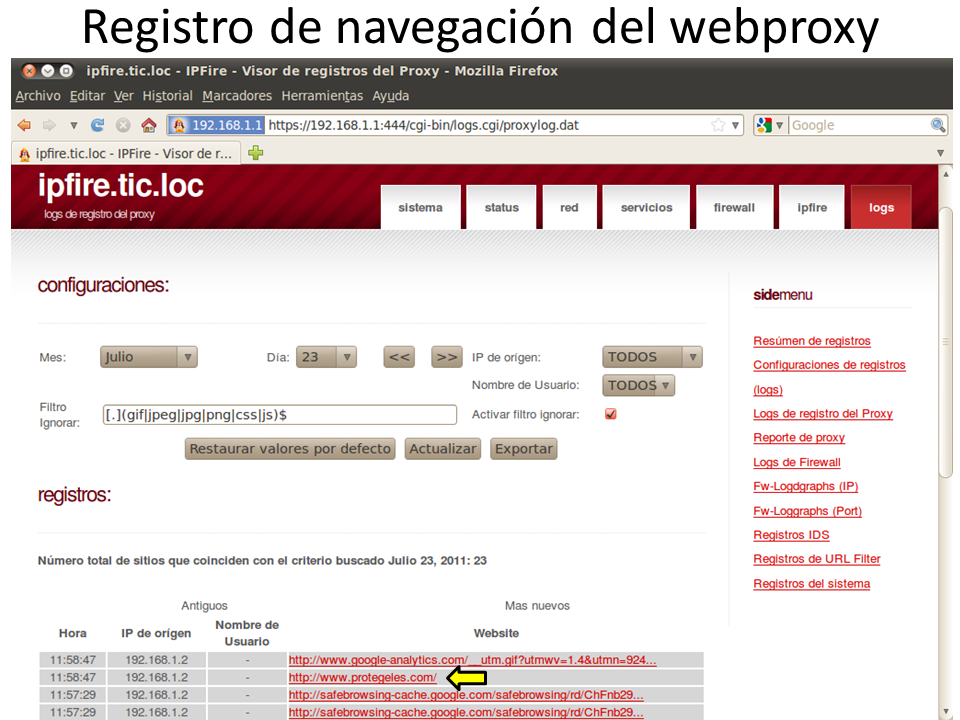The height and width of the screenshot is (720, 960).
Task: Go to the Firefox home page icon
Action: pos(148,125)
